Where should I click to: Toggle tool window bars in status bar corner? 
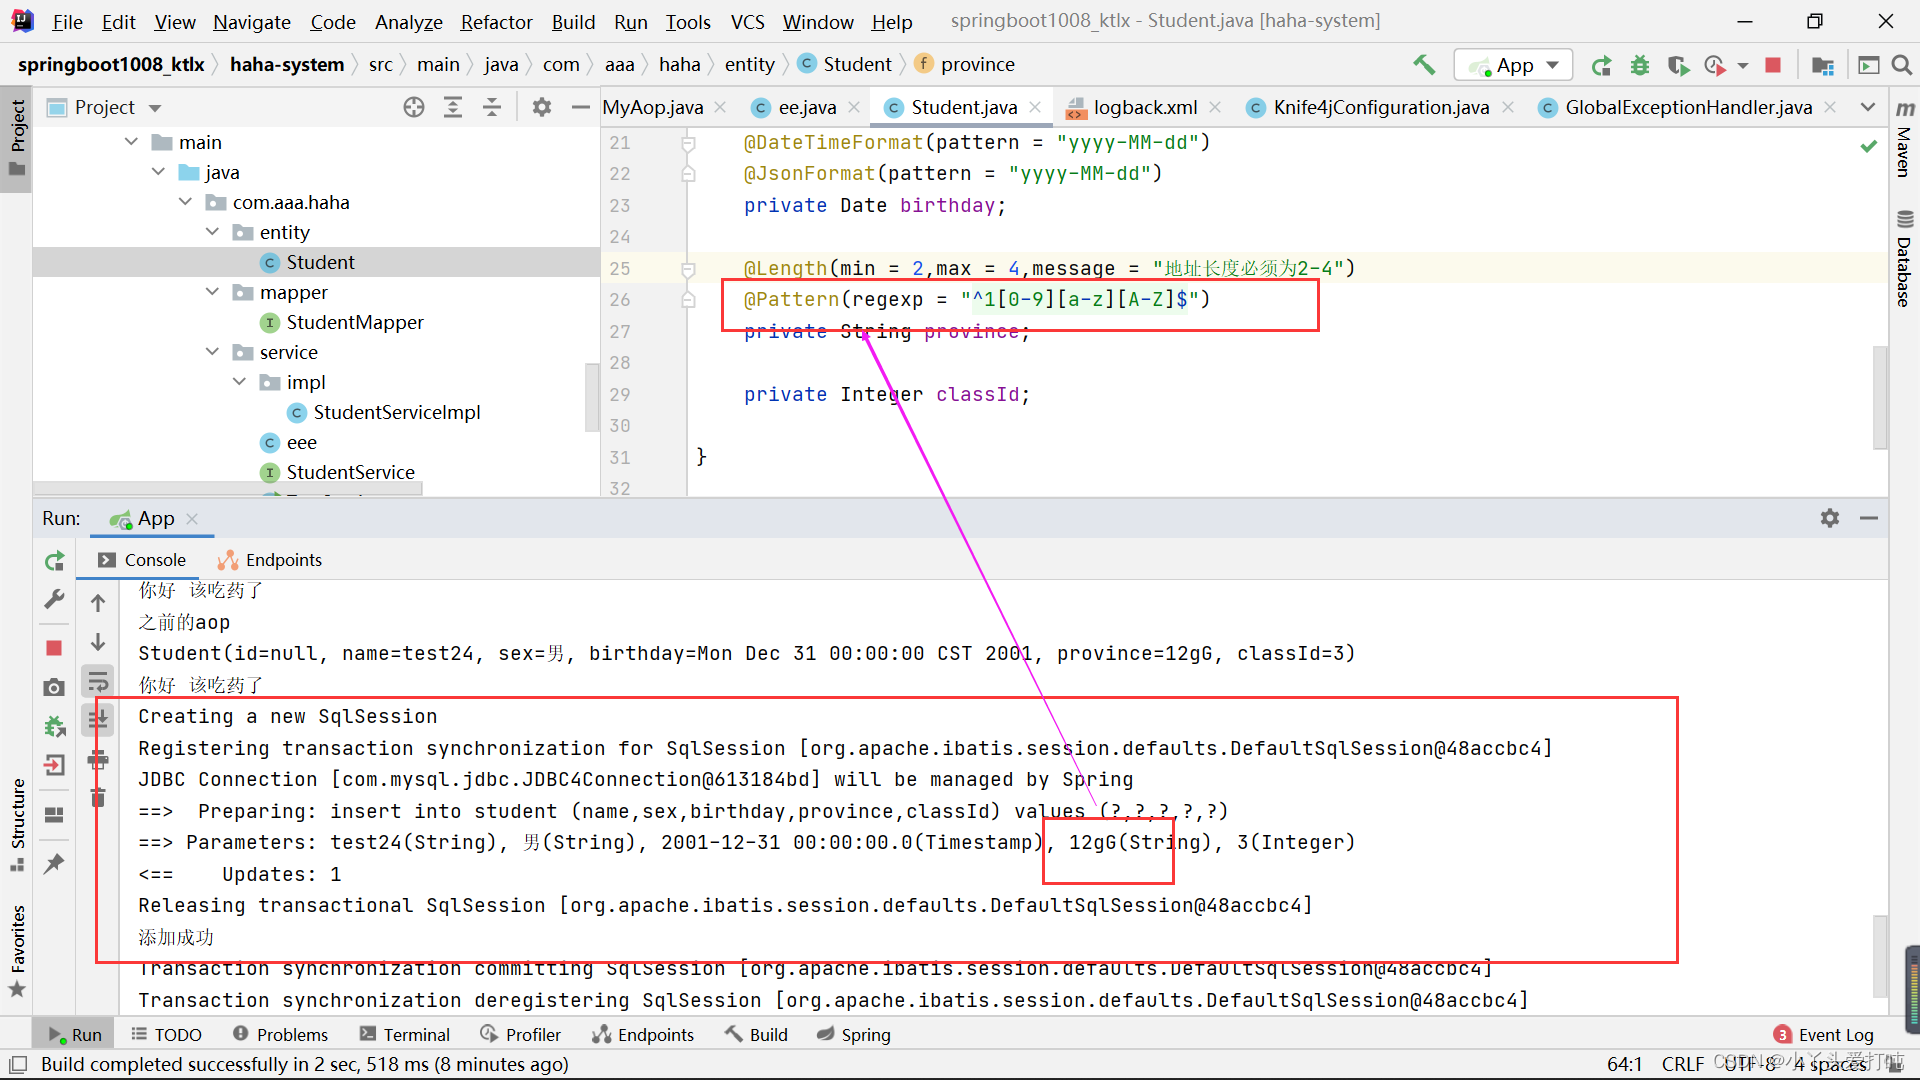[x=17, y=1065]
